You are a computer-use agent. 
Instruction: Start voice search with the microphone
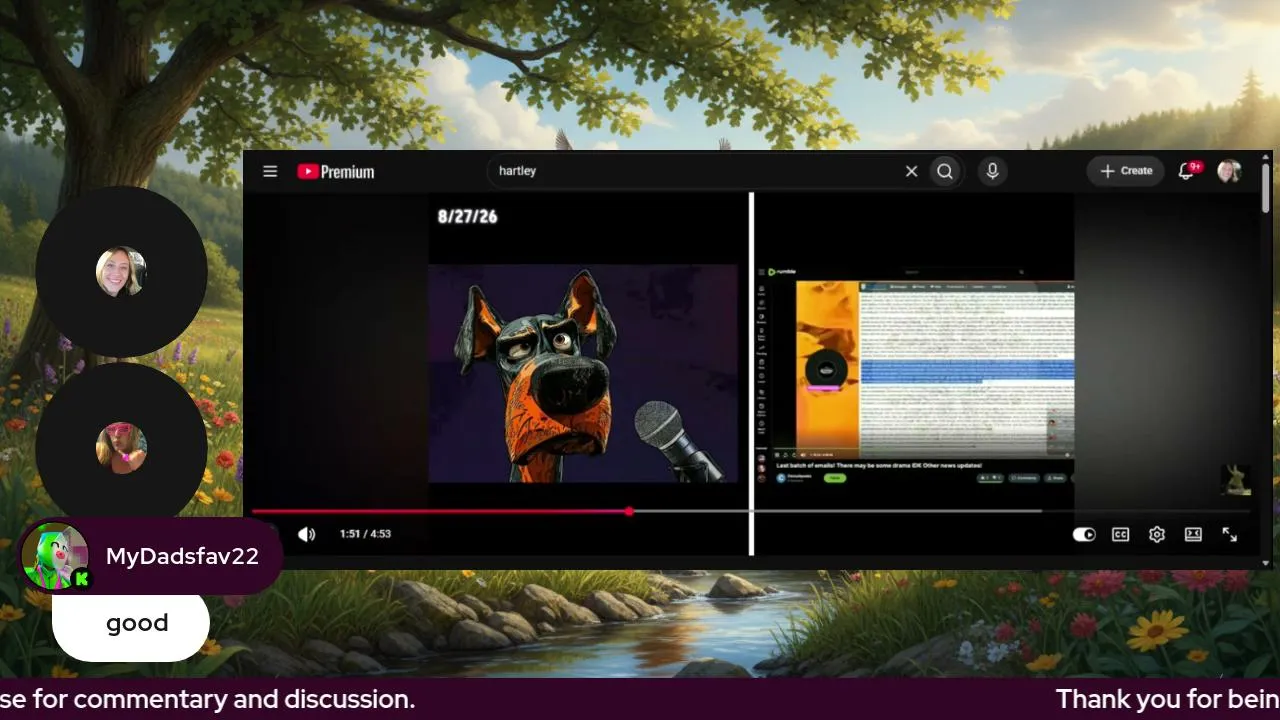[992, 171]
